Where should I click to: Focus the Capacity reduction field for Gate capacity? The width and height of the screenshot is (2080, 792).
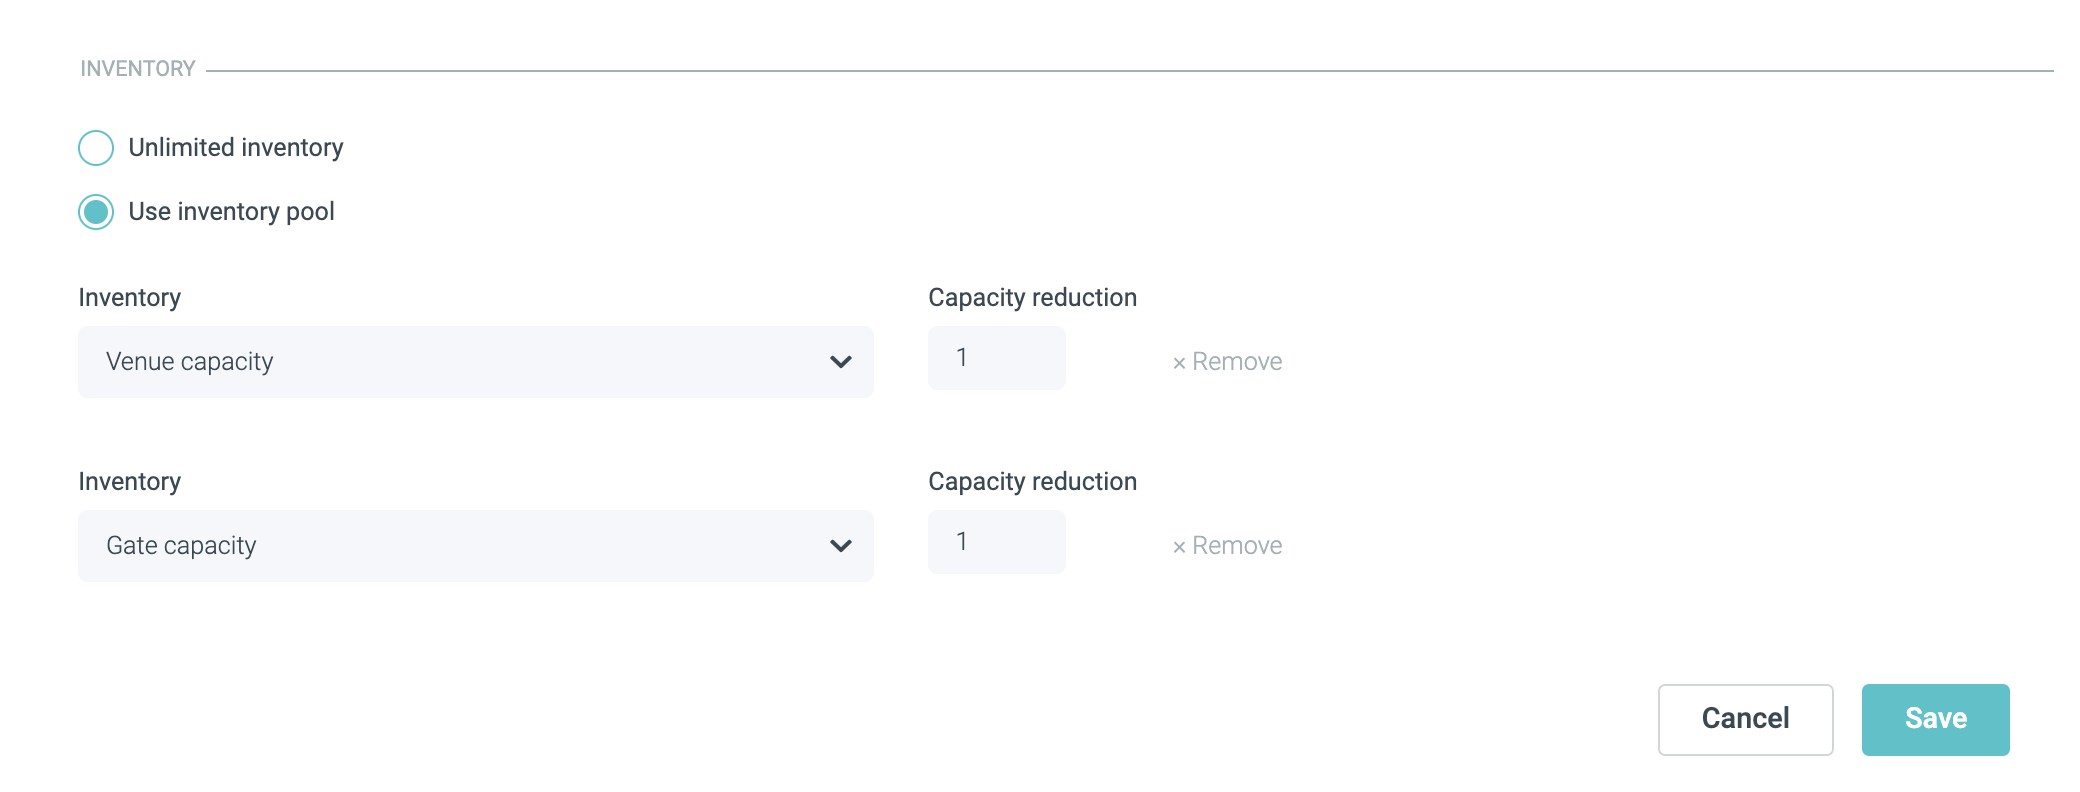(x=996, y=542)
